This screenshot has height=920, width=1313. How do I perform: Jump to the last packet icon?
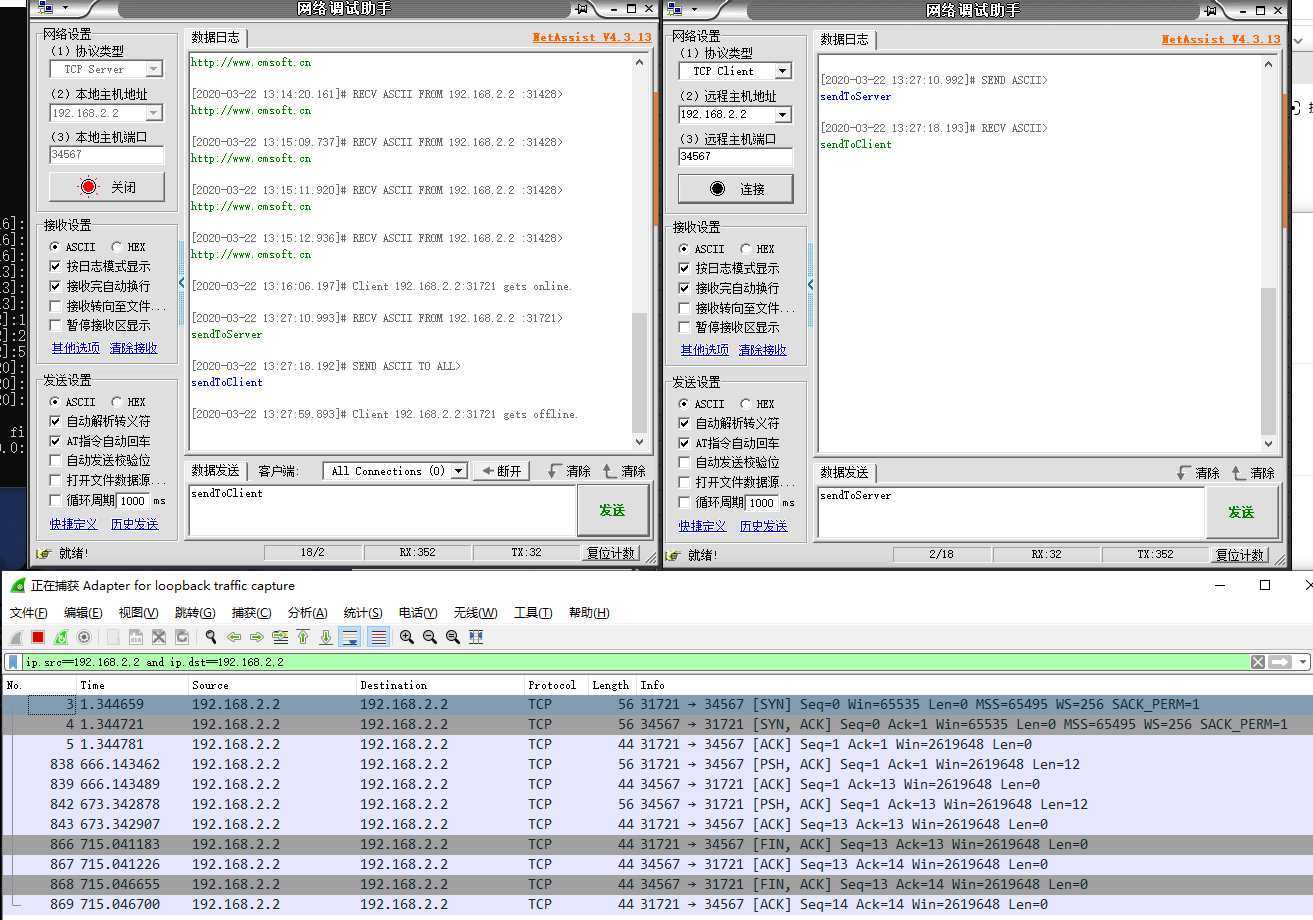pos(326,637)
